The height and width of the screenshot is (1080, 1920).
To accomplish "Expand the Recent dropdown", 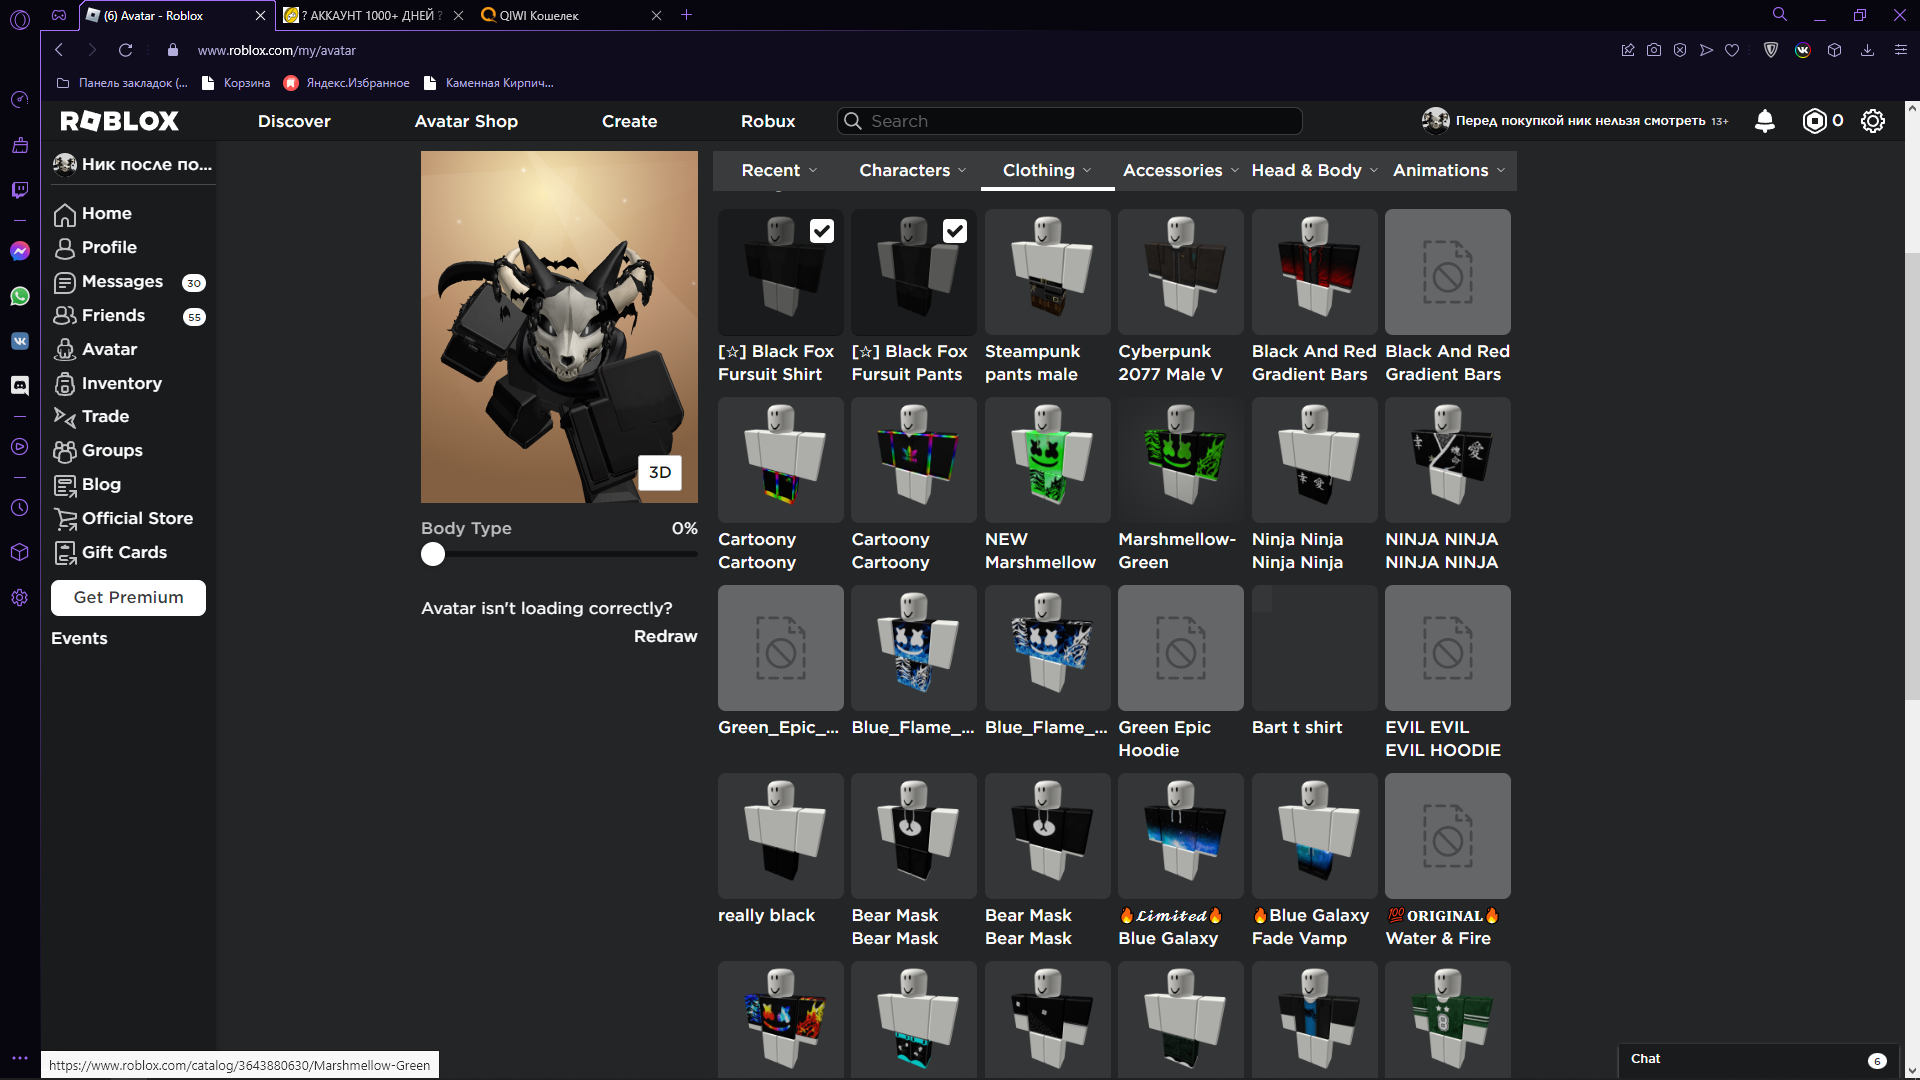I will 780,171.
